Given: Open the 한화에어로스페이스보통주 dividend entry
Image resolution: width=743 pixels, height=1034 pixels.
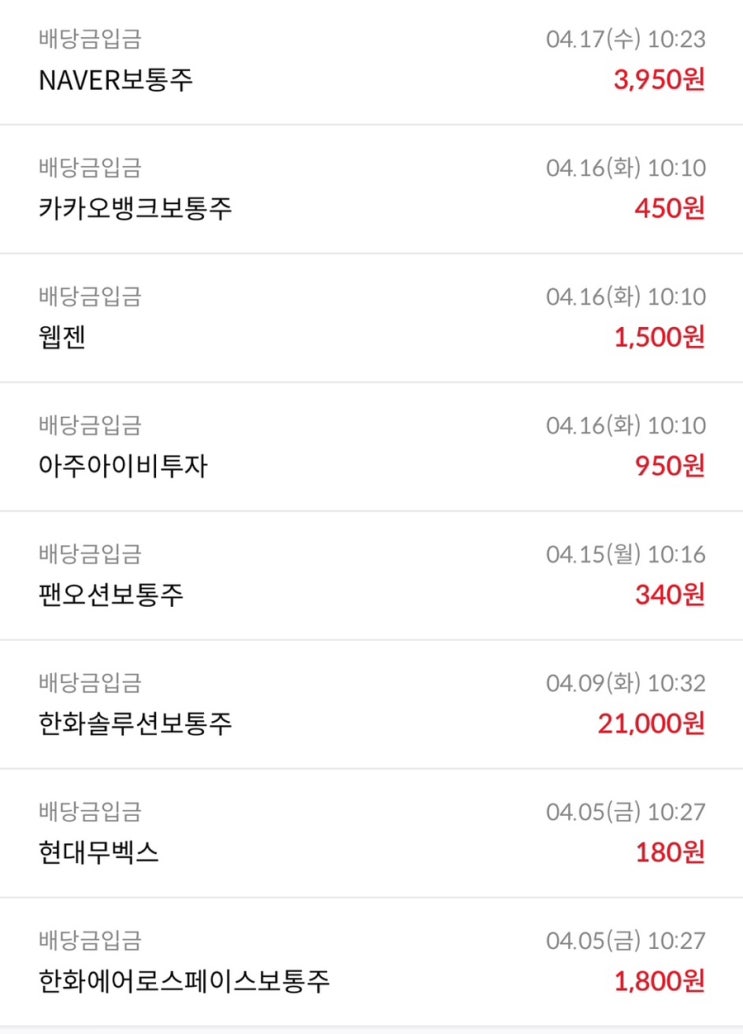Looking at the screenshot, I should [x=371, y=962].
